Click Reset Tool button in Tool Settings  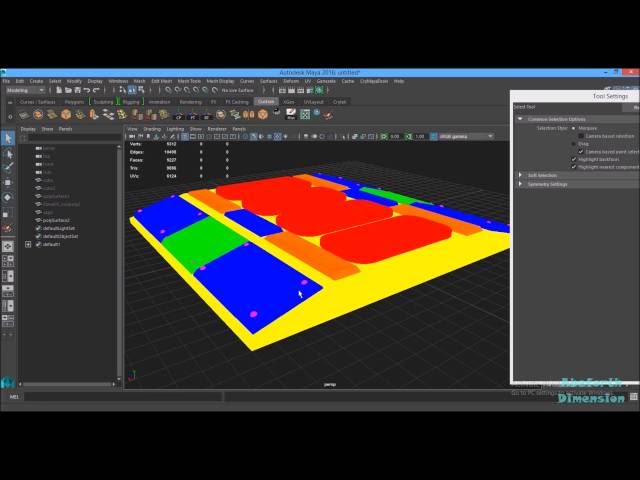point(632,107)
